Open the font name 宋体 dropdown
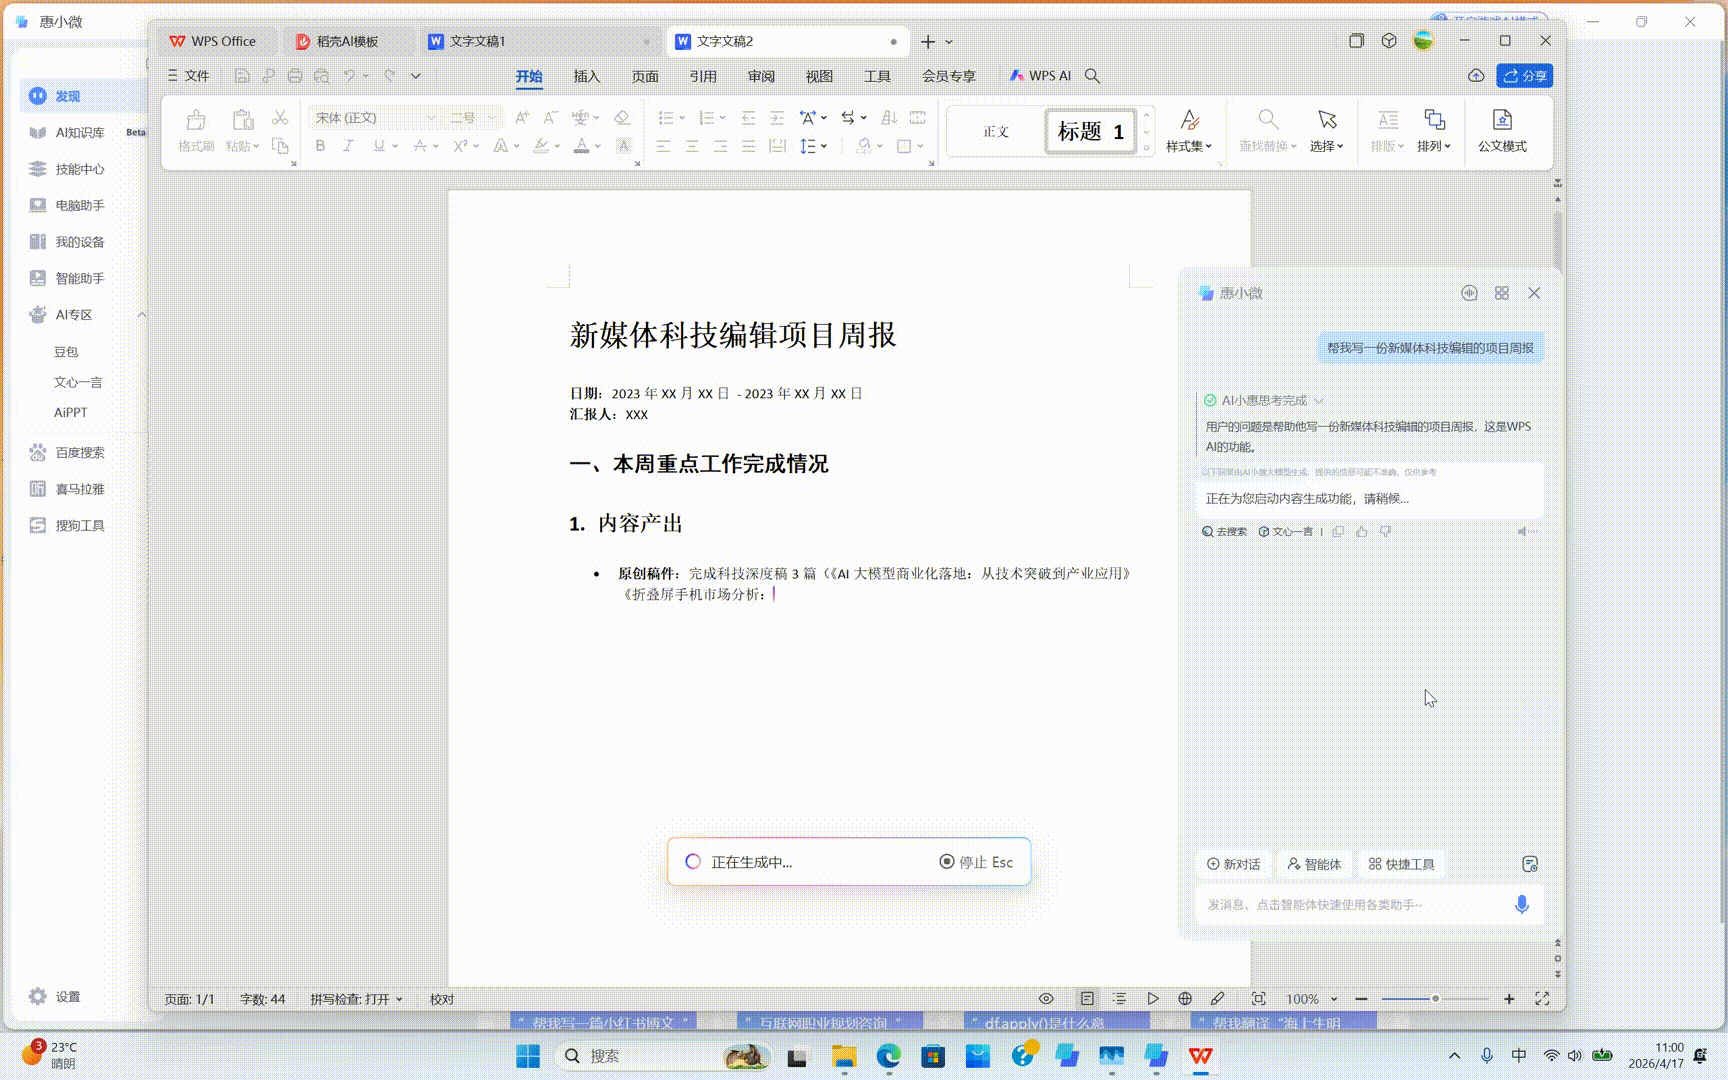The width and height of the screenshot is (1728, 1080). tap(432, 118)
